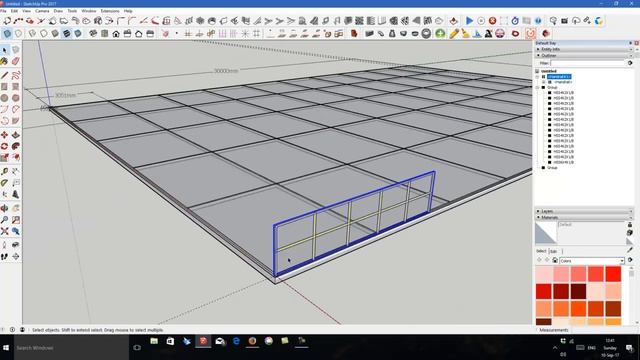Activate the Line pencil tool
This screenshot has height=360, width=640.
pos(4,76)
